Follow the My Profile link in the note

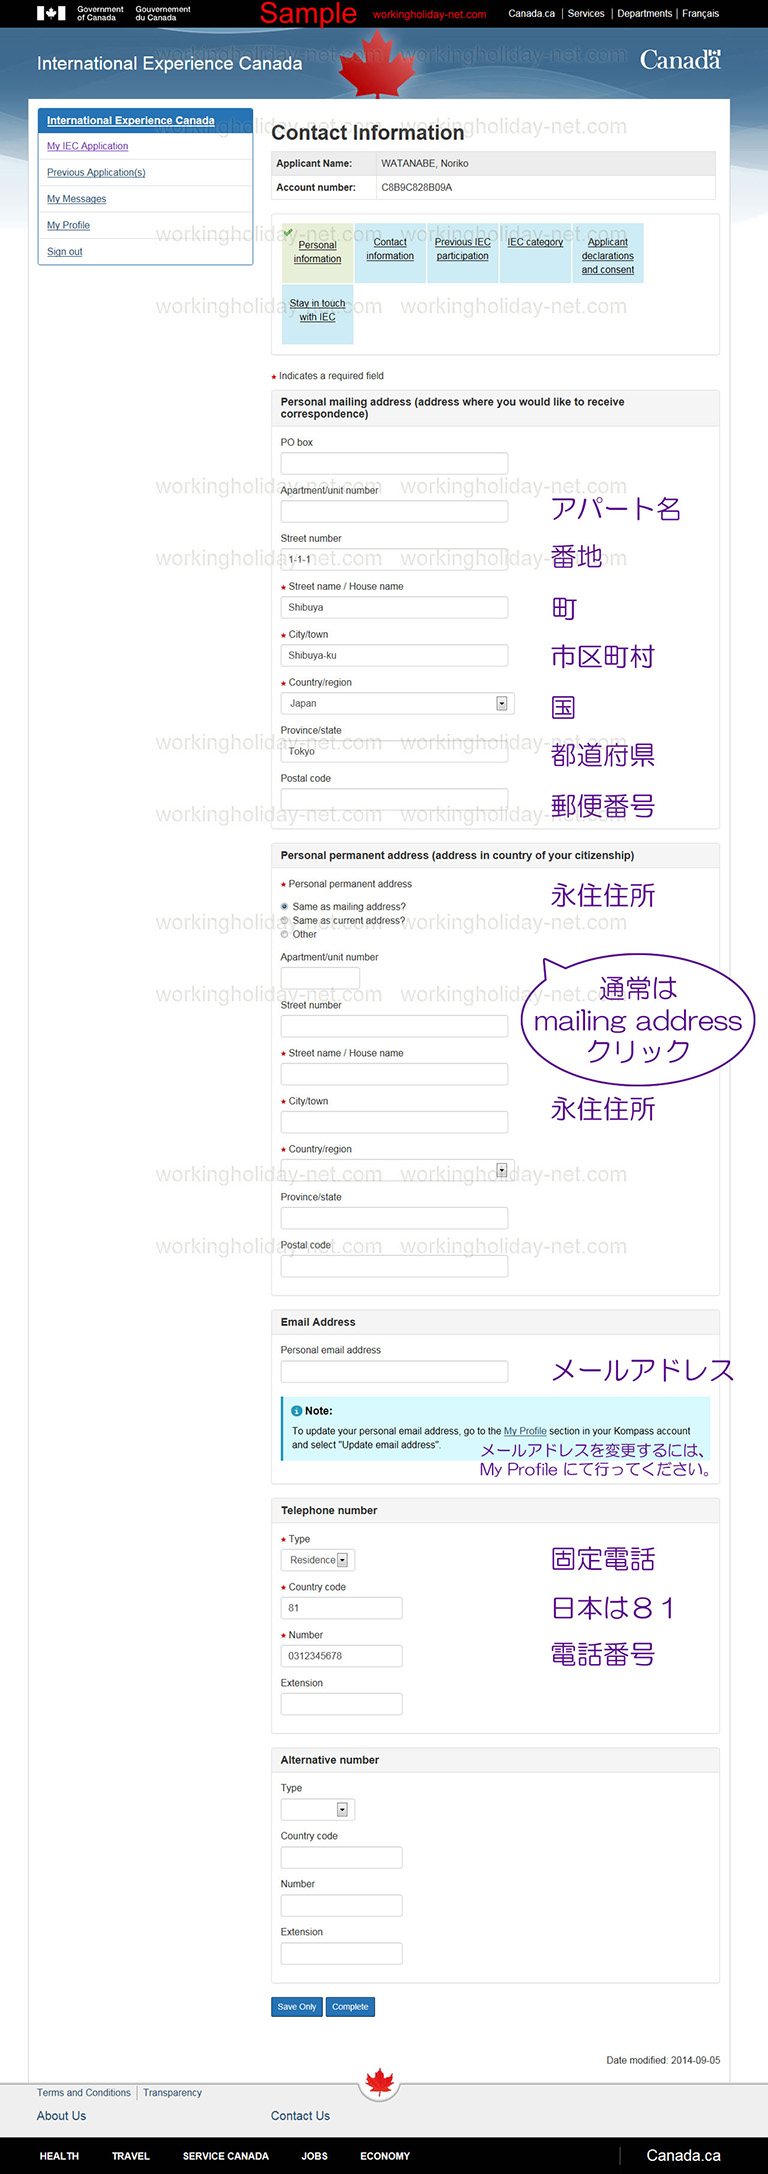(525, 1431)
